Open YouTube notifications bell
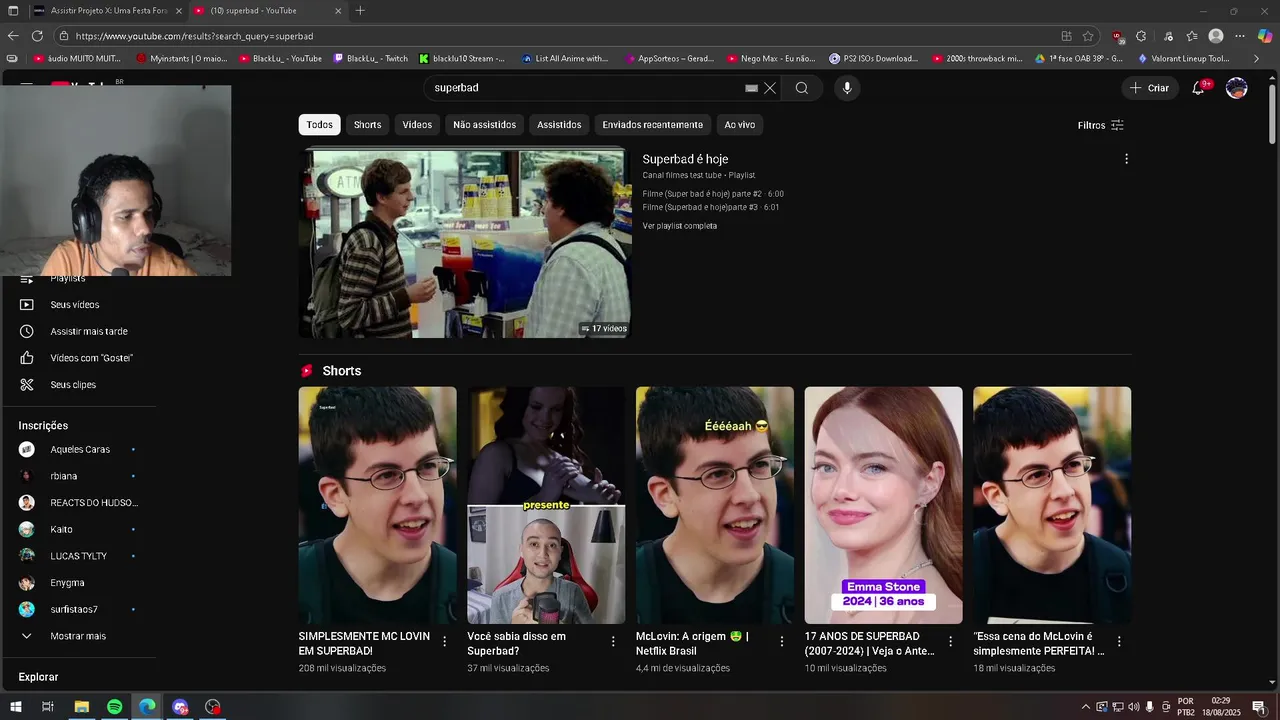 [1198, 88]
